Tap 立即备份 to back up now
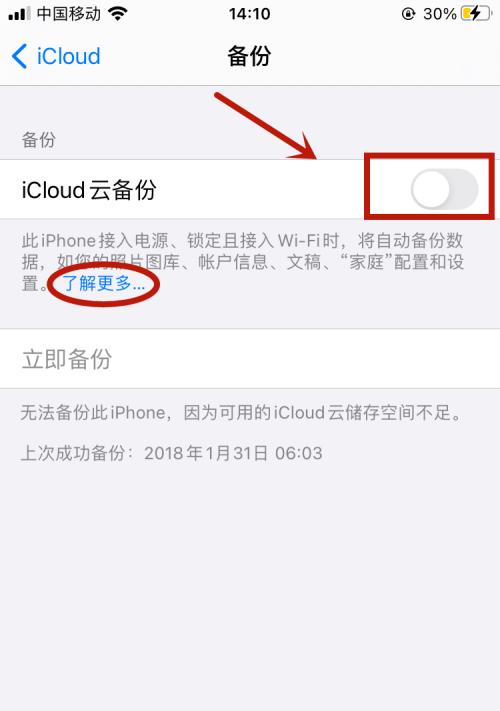This screenshot has width=500, height=711. (x=250, y=359)
